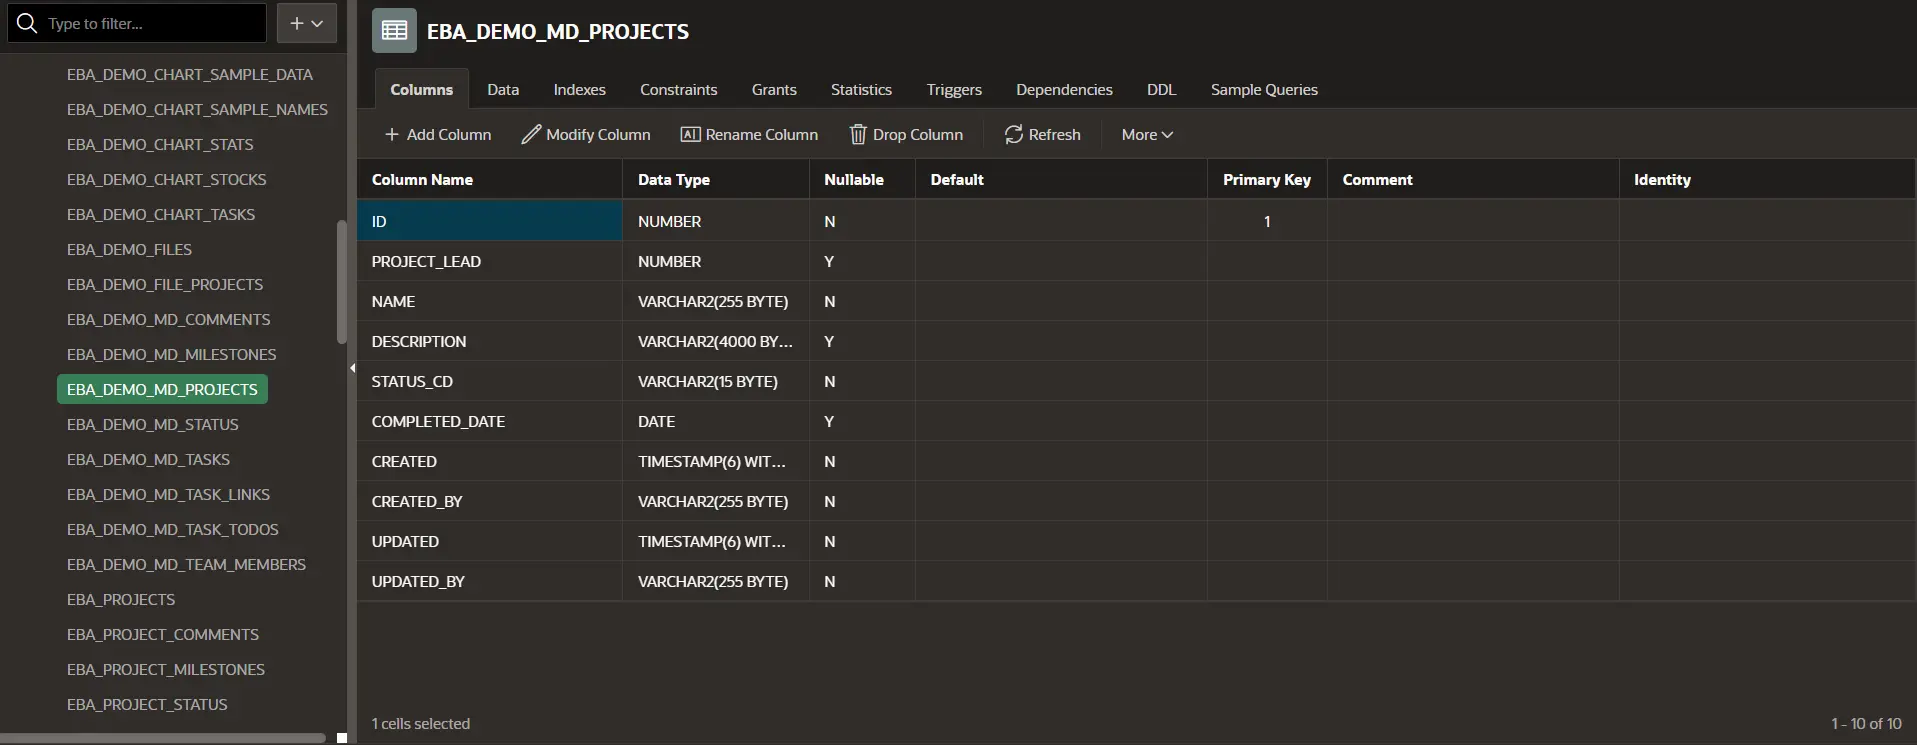Select the CREATED_BY cell
This screenshot has height=745, width=1917.
point(490,501)
